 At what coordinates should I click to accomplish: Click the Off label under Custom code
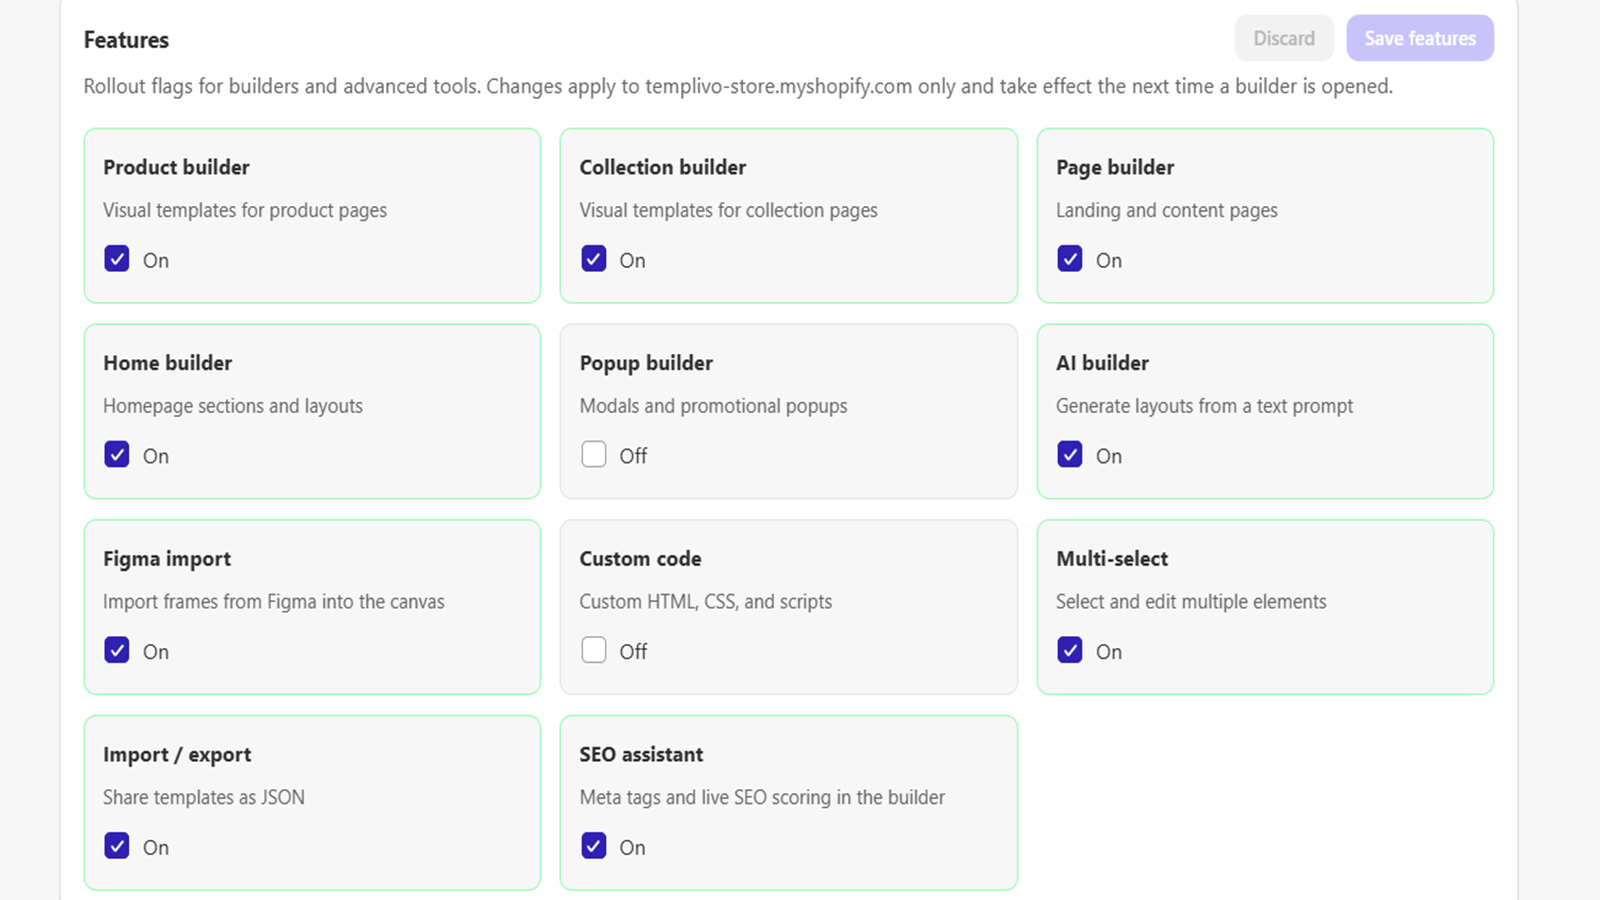[x=633, y=652]
